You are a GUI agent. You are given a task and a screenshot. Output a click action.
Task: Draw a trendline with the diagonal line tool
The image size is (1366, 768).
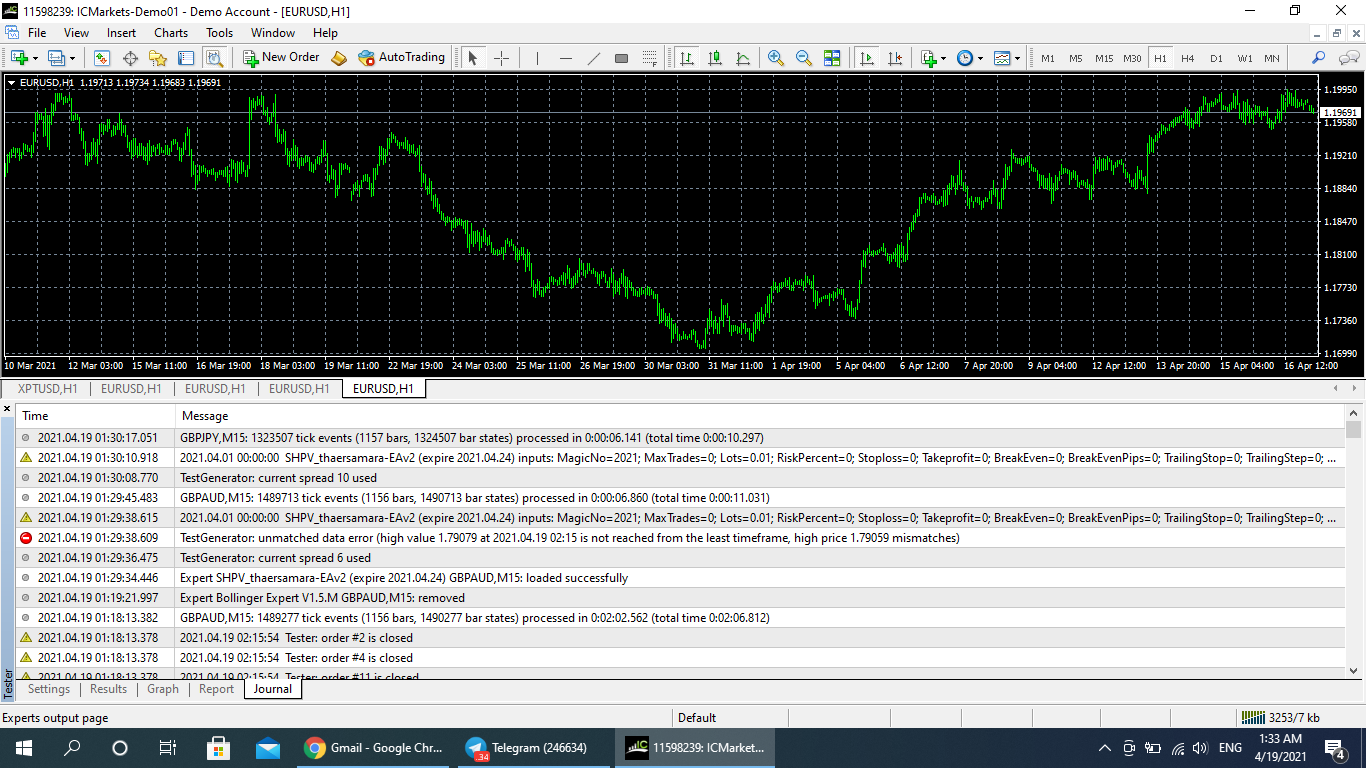click(x=593, y=58)
